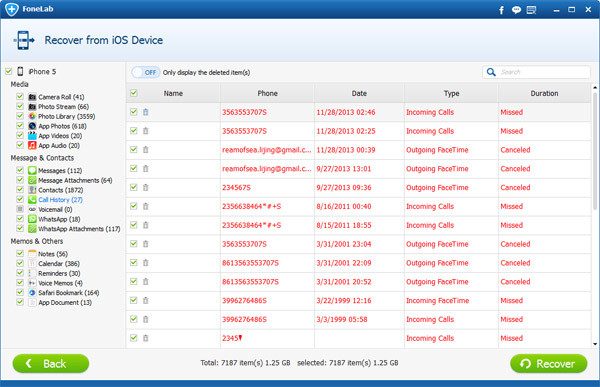The image size is (600, 387).
Task: Sort by the Type column header
Action: tap(451, 93)
